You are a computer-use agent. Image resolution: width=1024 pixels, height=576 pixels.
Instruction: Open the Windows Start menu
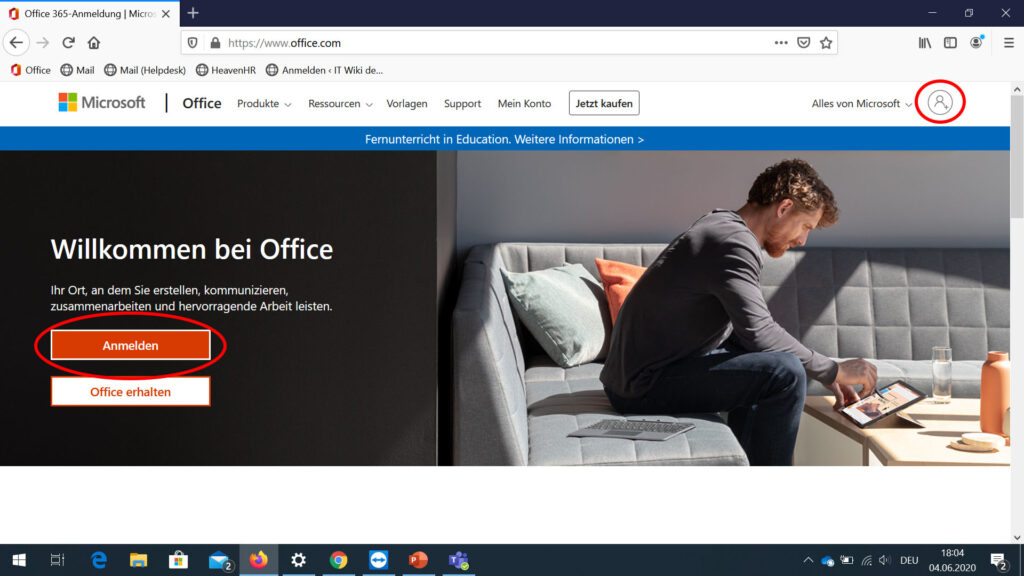(x=19, y=560)
